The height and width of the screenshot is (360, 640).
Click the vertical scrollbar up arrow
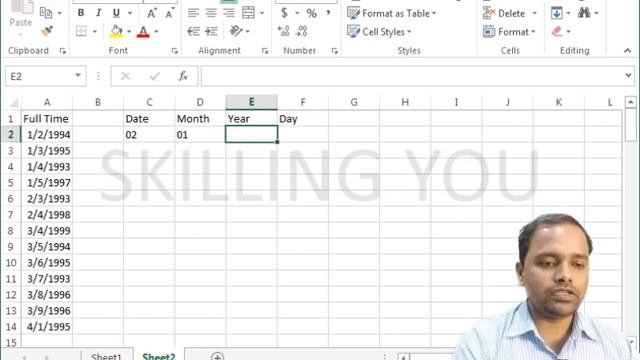[631, 102]
